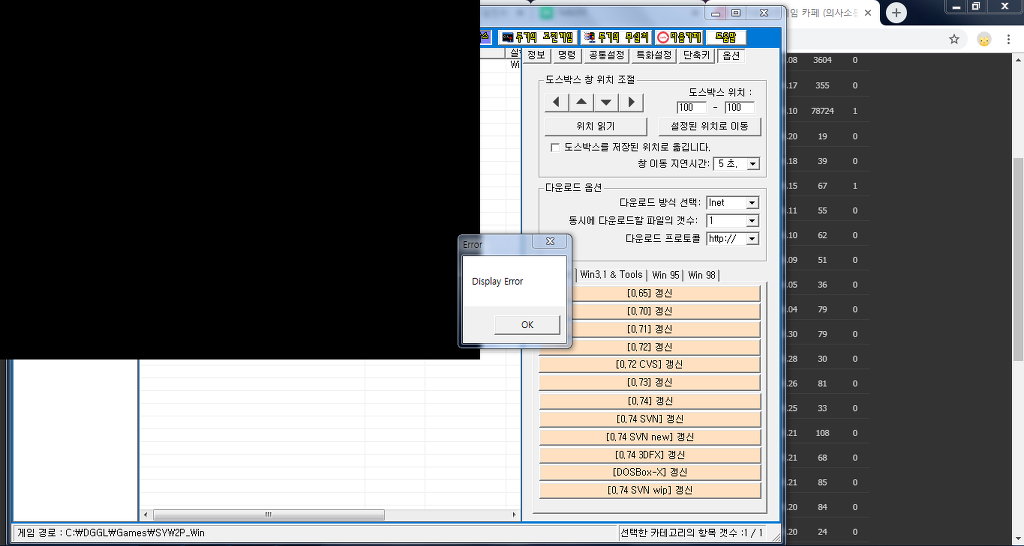Click the [DOSBox-X] 갱신 button
Viewport: 1024px width, 546px height.
click(x=650, y=472)
